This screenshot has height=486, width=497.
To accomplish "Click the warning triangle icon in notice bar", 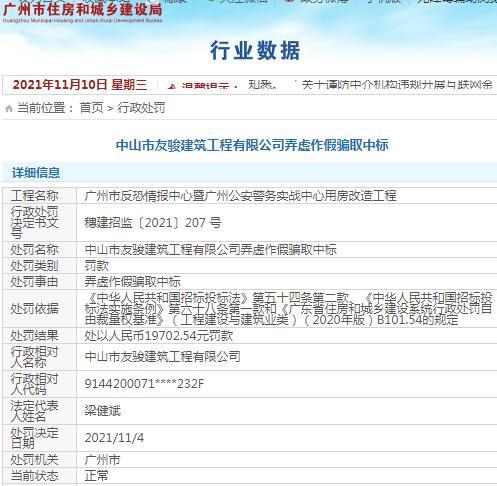I will [x=172, y=86].
